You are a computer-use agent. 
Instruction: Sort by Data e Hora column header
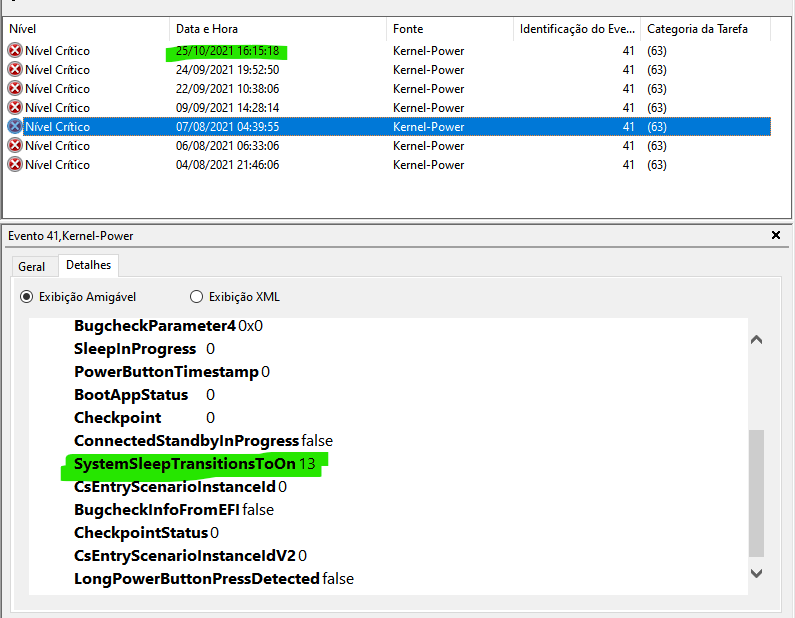pyautogui.click(x=278, y=29)
